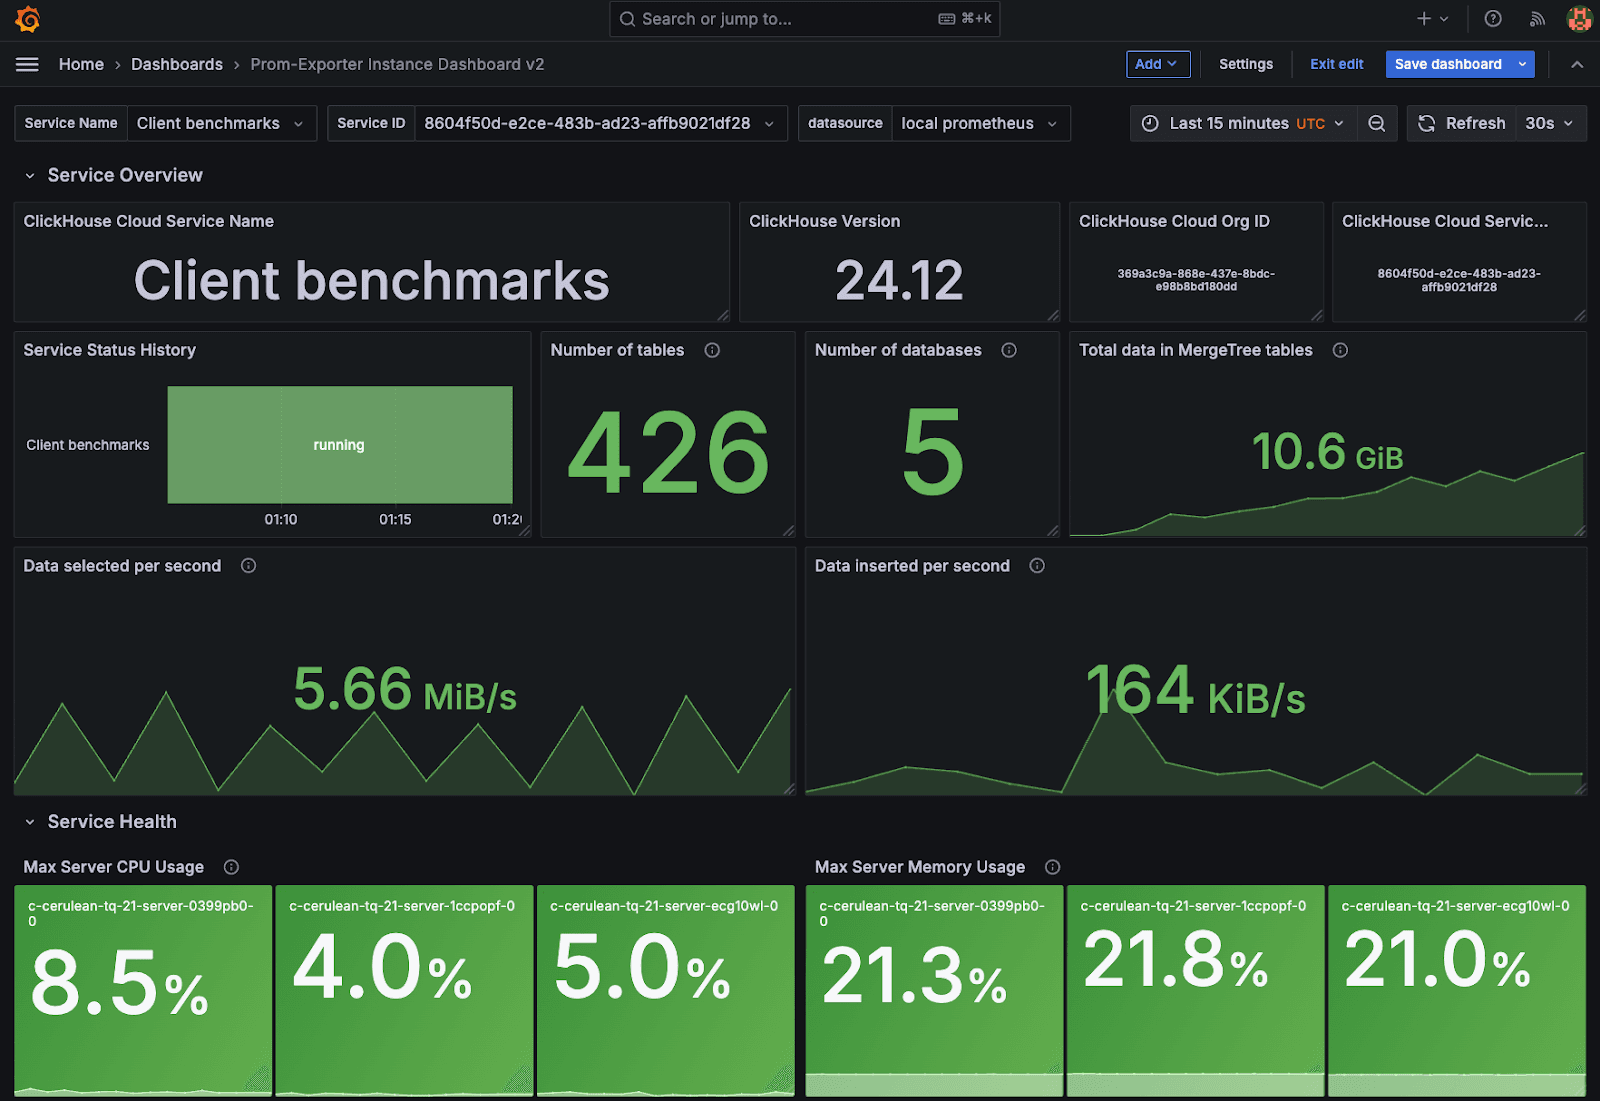The width and height of the screenshot is (1600, 1101).
Task: Collapse the Service Health row
Action: pyautogui.click(x=30, y=822)
